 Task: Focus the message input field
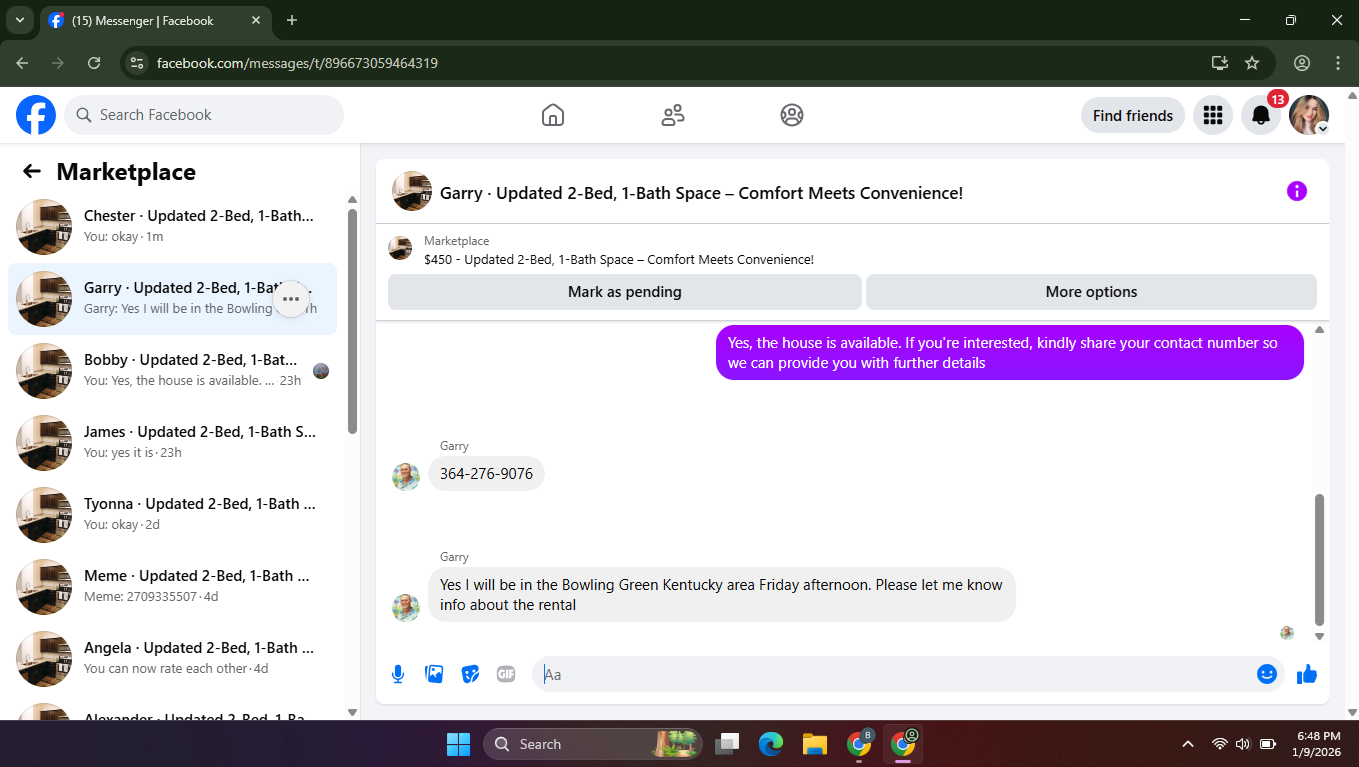point(896,674)
